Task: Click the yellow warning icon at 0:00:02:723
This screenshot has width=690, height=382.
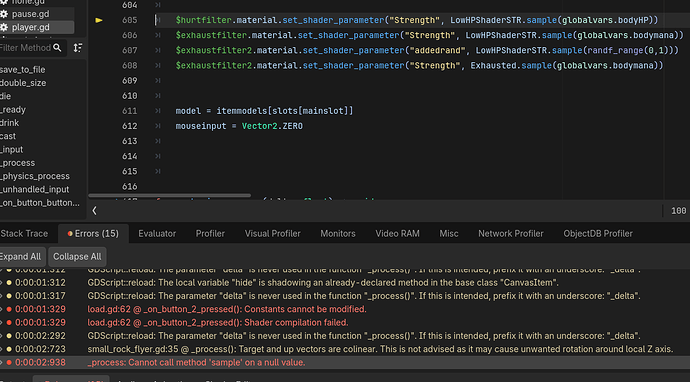Action: [x=9, y=349]
